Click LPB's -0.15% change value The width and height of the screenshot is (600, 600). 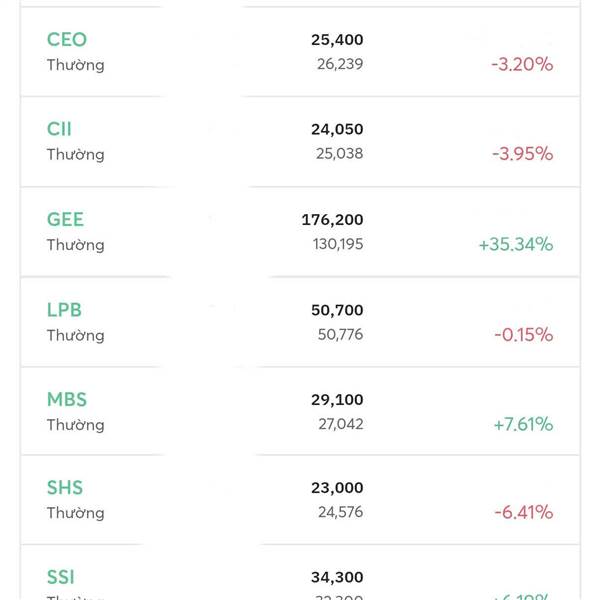tap(523, 335)
